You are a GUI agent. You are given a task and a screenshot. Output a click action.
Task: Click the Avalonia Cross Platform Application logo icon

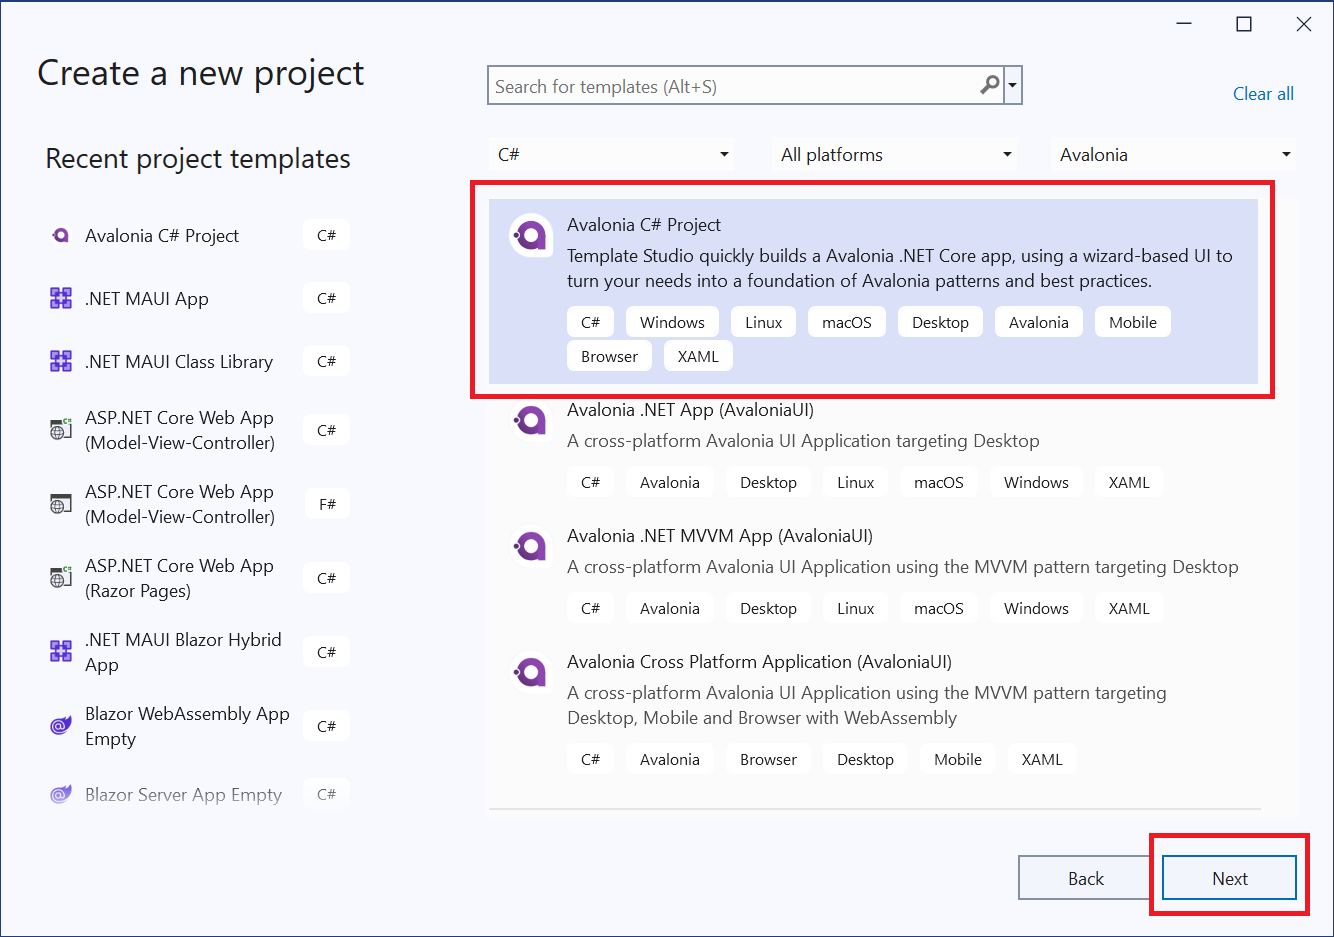(530, 672)
